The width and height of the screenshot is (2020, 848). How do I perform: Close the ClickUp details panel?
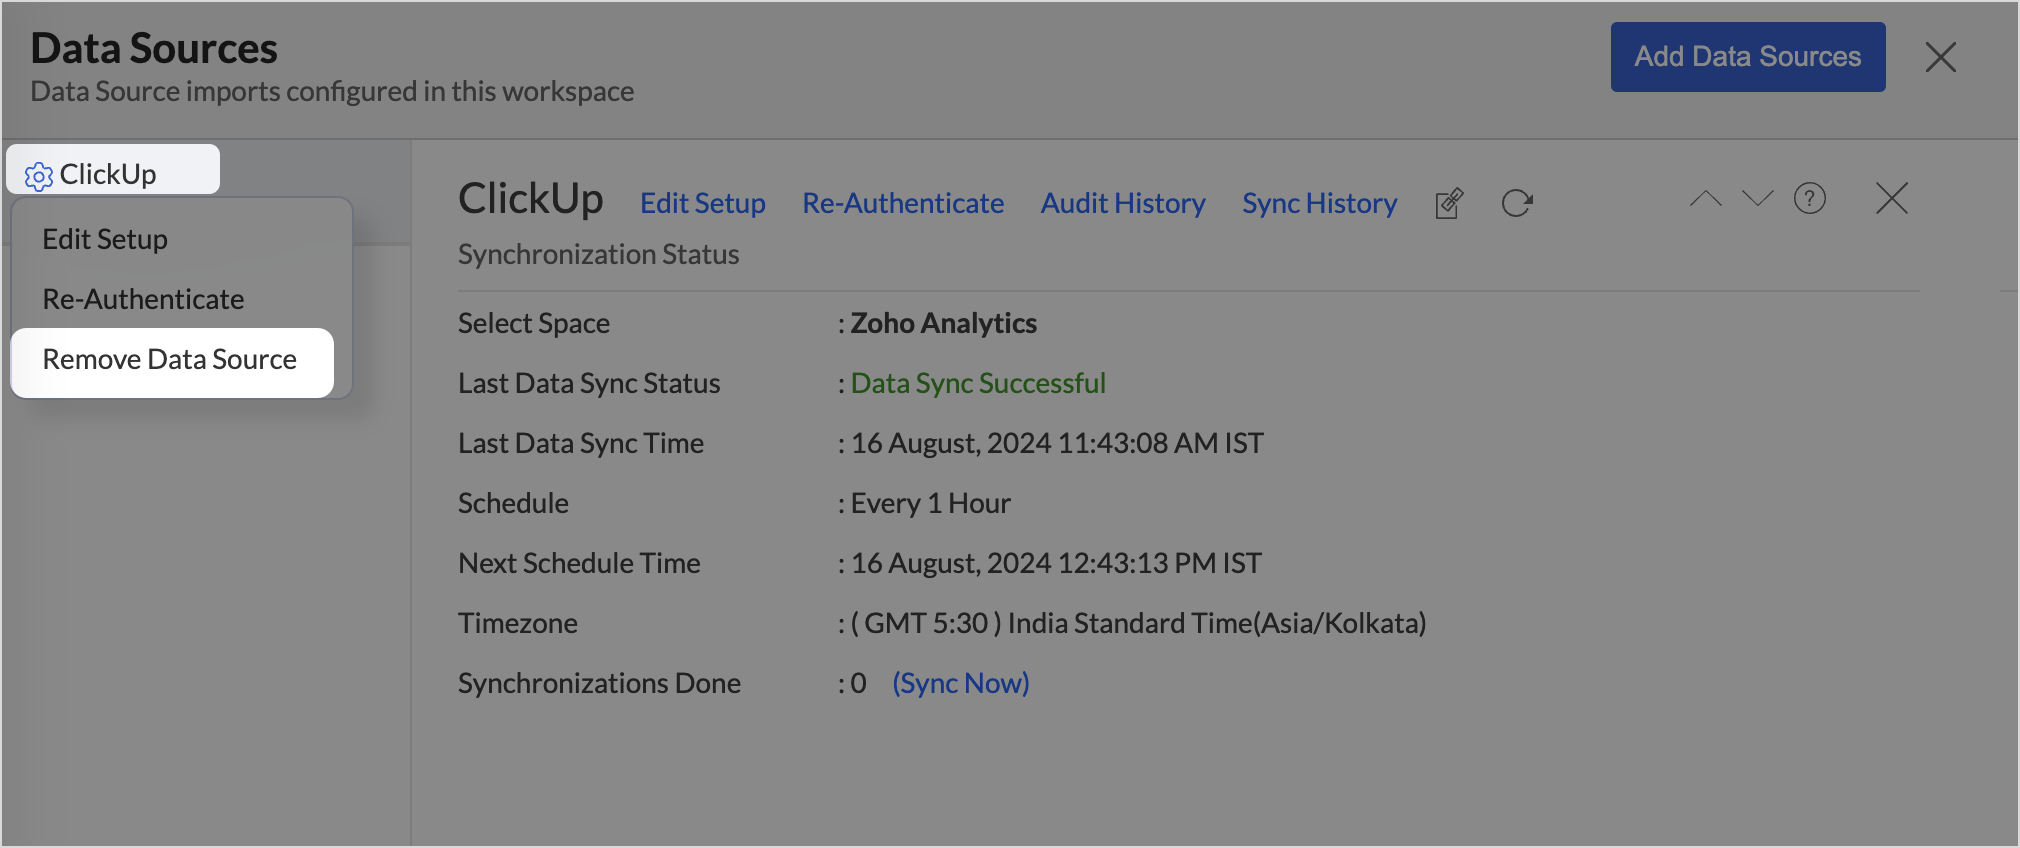(1892, 198)
